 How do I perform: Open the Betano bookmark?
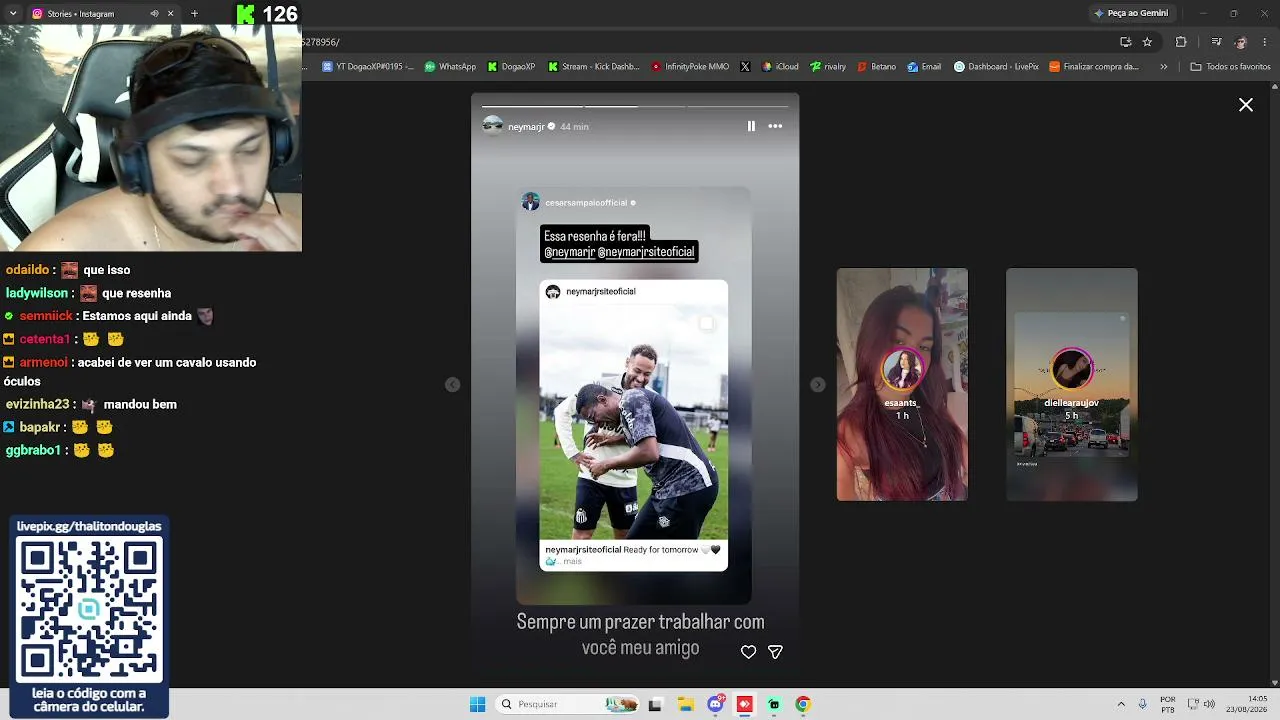pos(877,67)
